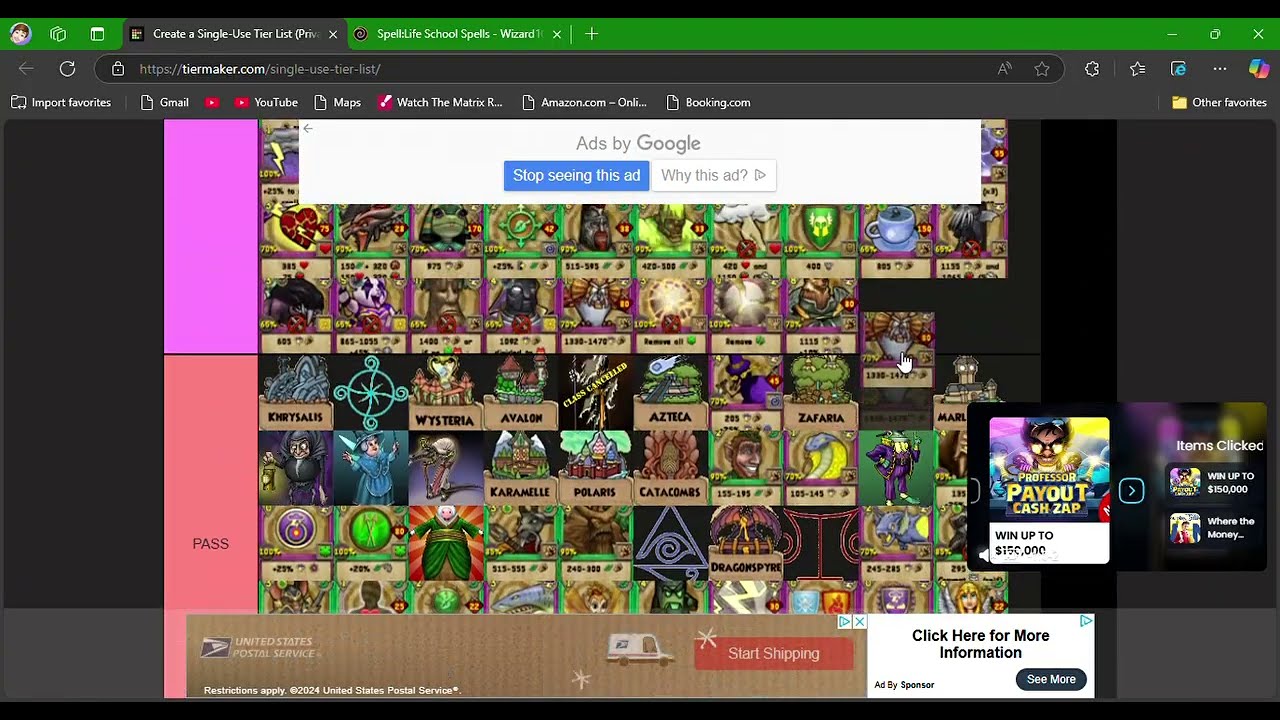
Task: Open browser extensions puzzle icon
Action: tap(1092, 69)
